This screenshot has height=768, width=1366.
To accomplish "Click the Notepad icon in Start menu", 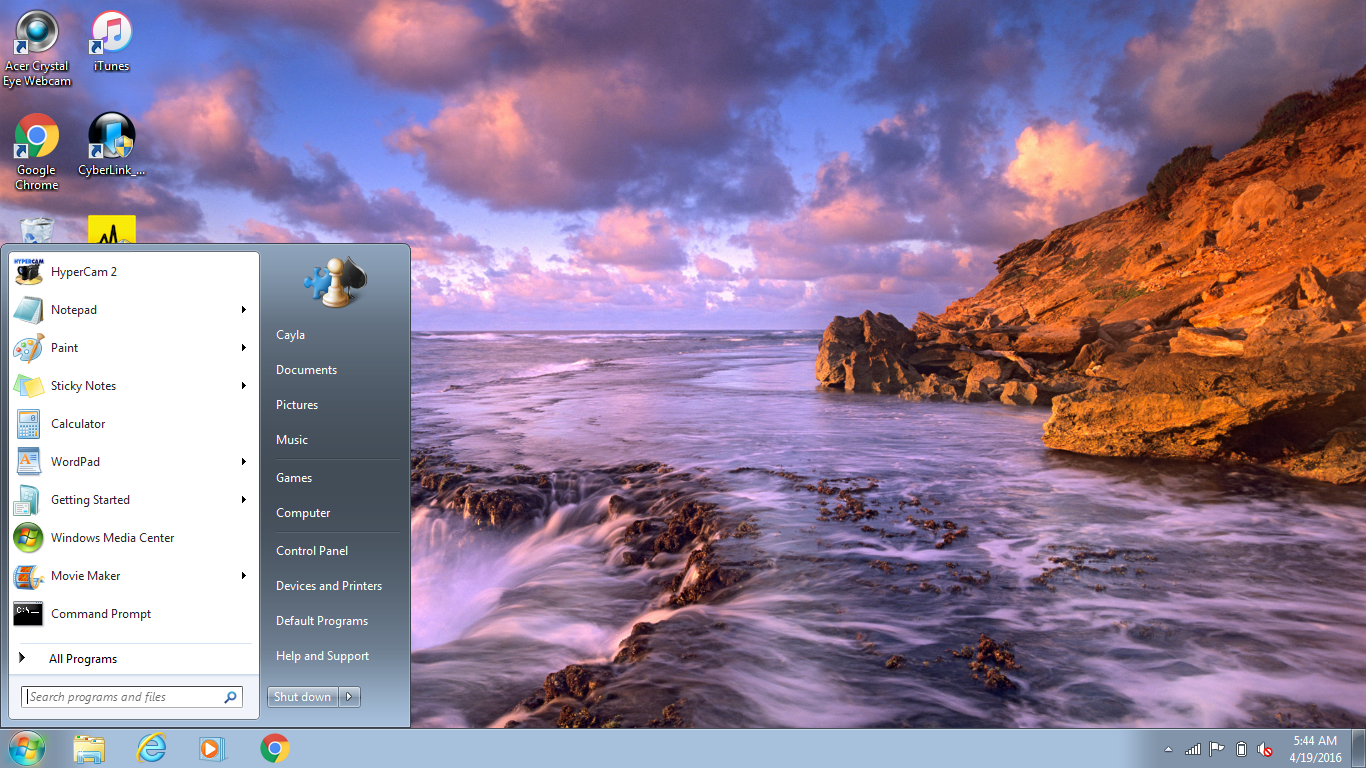I will (28, 310).
